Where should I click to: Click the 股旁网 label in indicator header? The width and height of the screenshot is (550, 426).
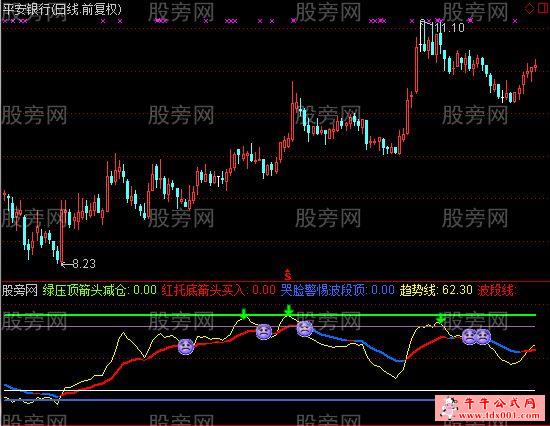[x=20, y=290]
